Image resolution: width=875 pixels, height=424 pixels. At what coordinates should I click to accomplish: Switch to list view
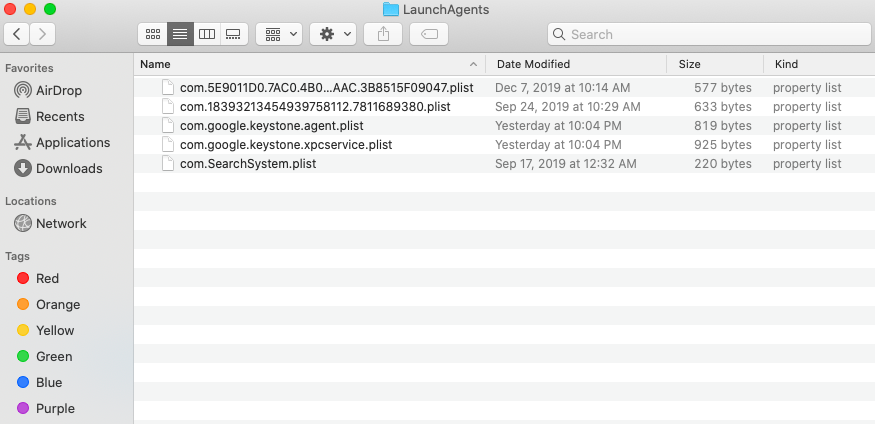coord(180,34)
